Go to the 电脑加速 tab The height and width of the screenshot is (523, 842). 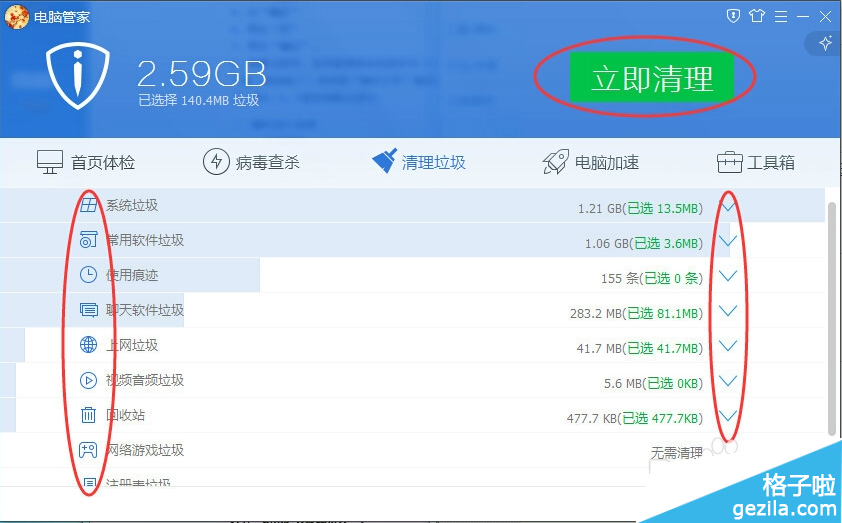(591, 162)
